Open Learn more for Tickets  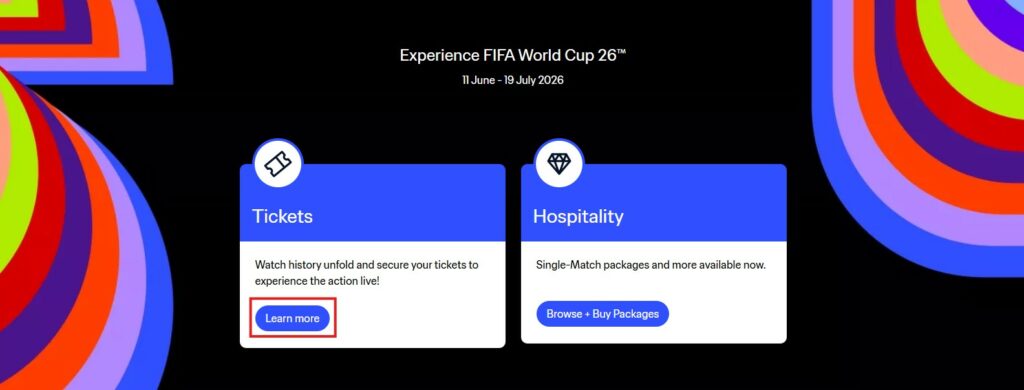pos(293,318)
